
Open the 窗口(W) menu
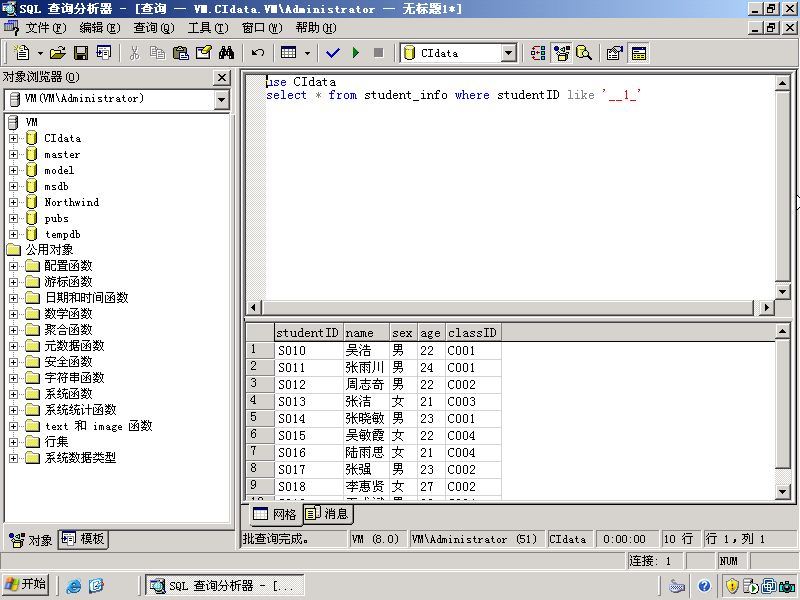coord(262,28)
